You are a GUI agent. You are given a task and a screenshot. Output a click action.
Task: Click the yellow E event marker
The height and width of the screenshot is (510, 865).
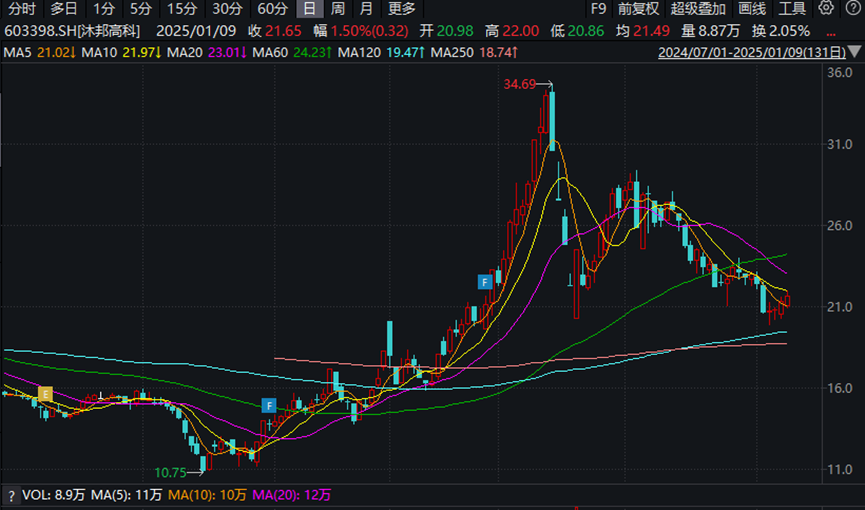[x=45, y=394]
